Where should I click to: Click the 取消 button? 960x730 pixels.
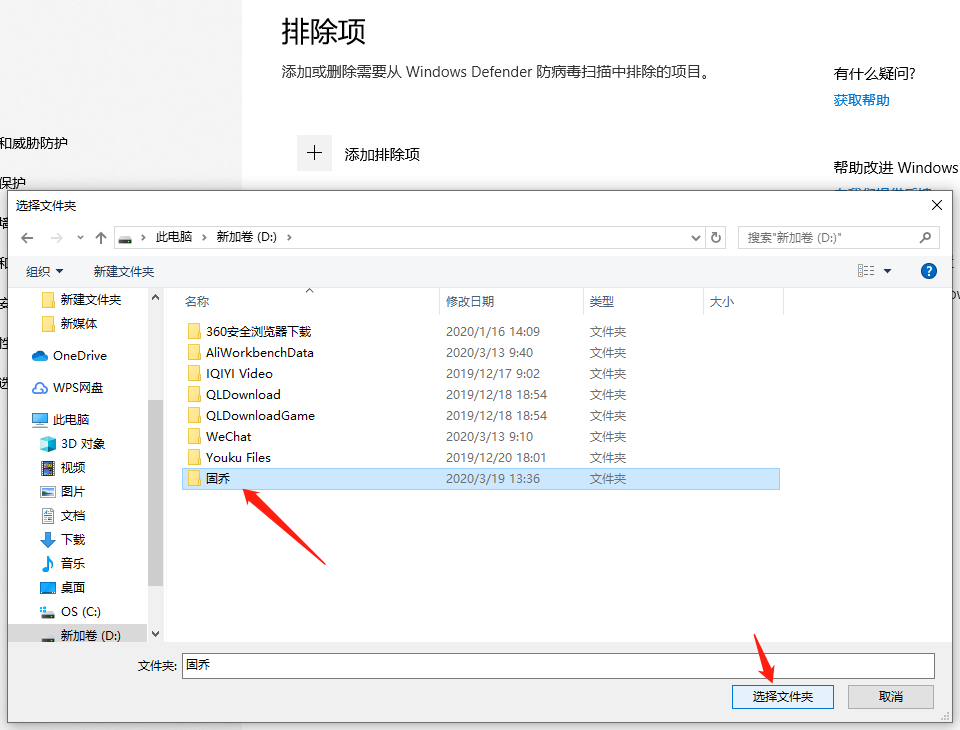890,697
